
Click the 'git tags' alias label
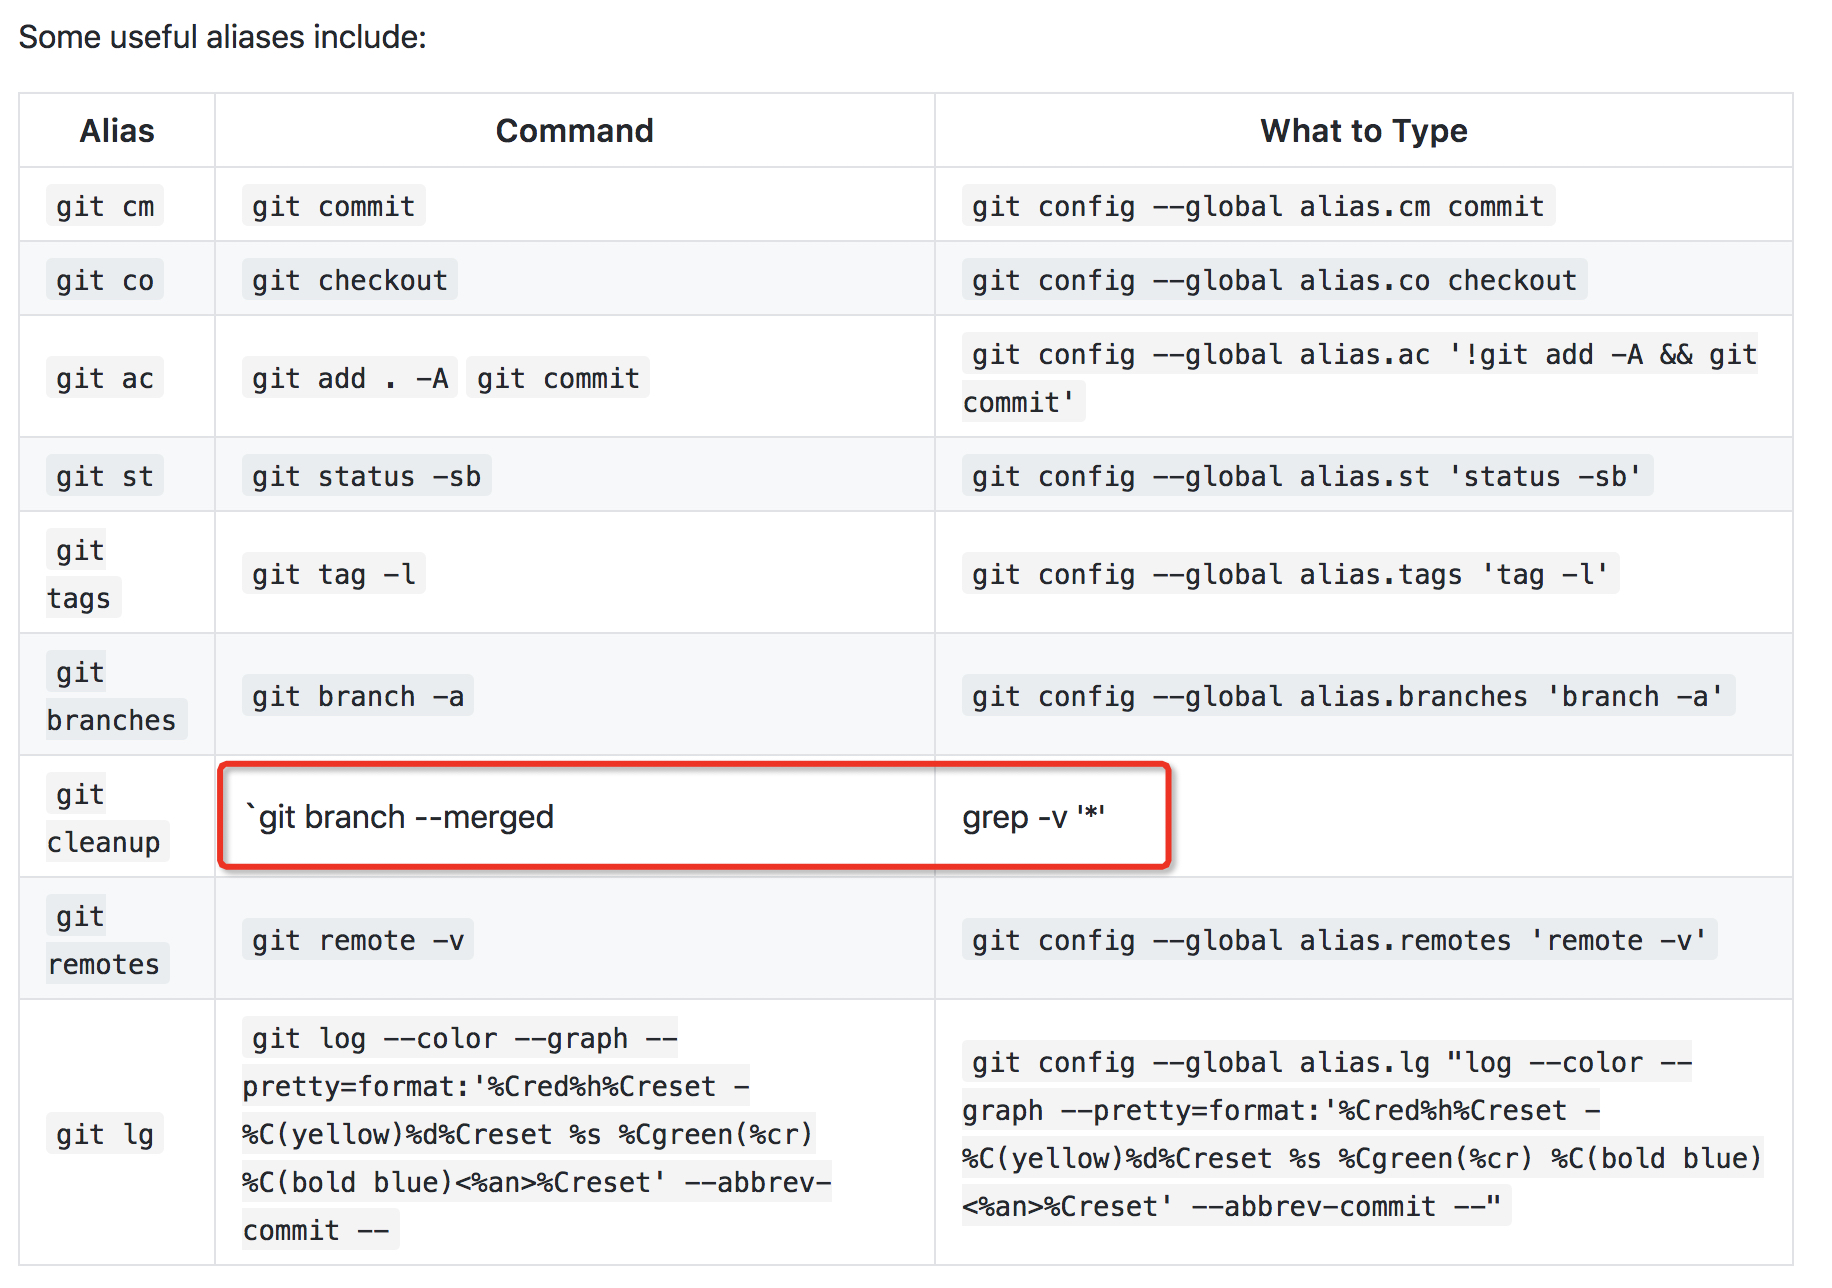80,573
